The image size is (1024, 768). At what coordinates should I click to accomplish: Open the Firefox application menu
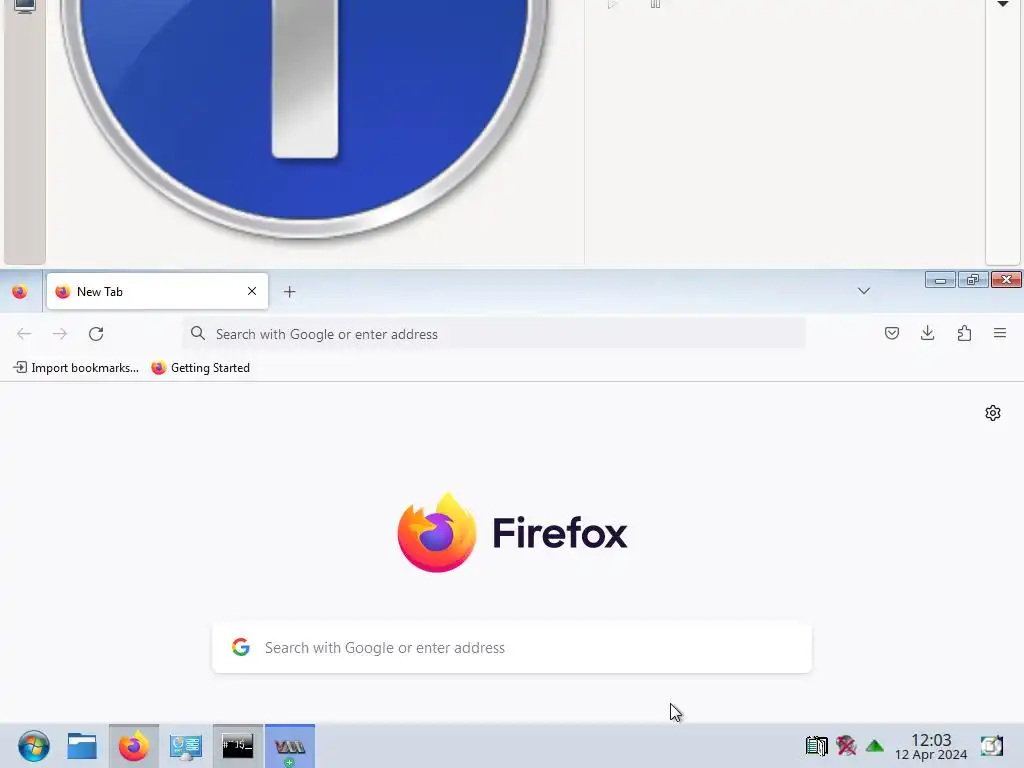[1000, 333]
